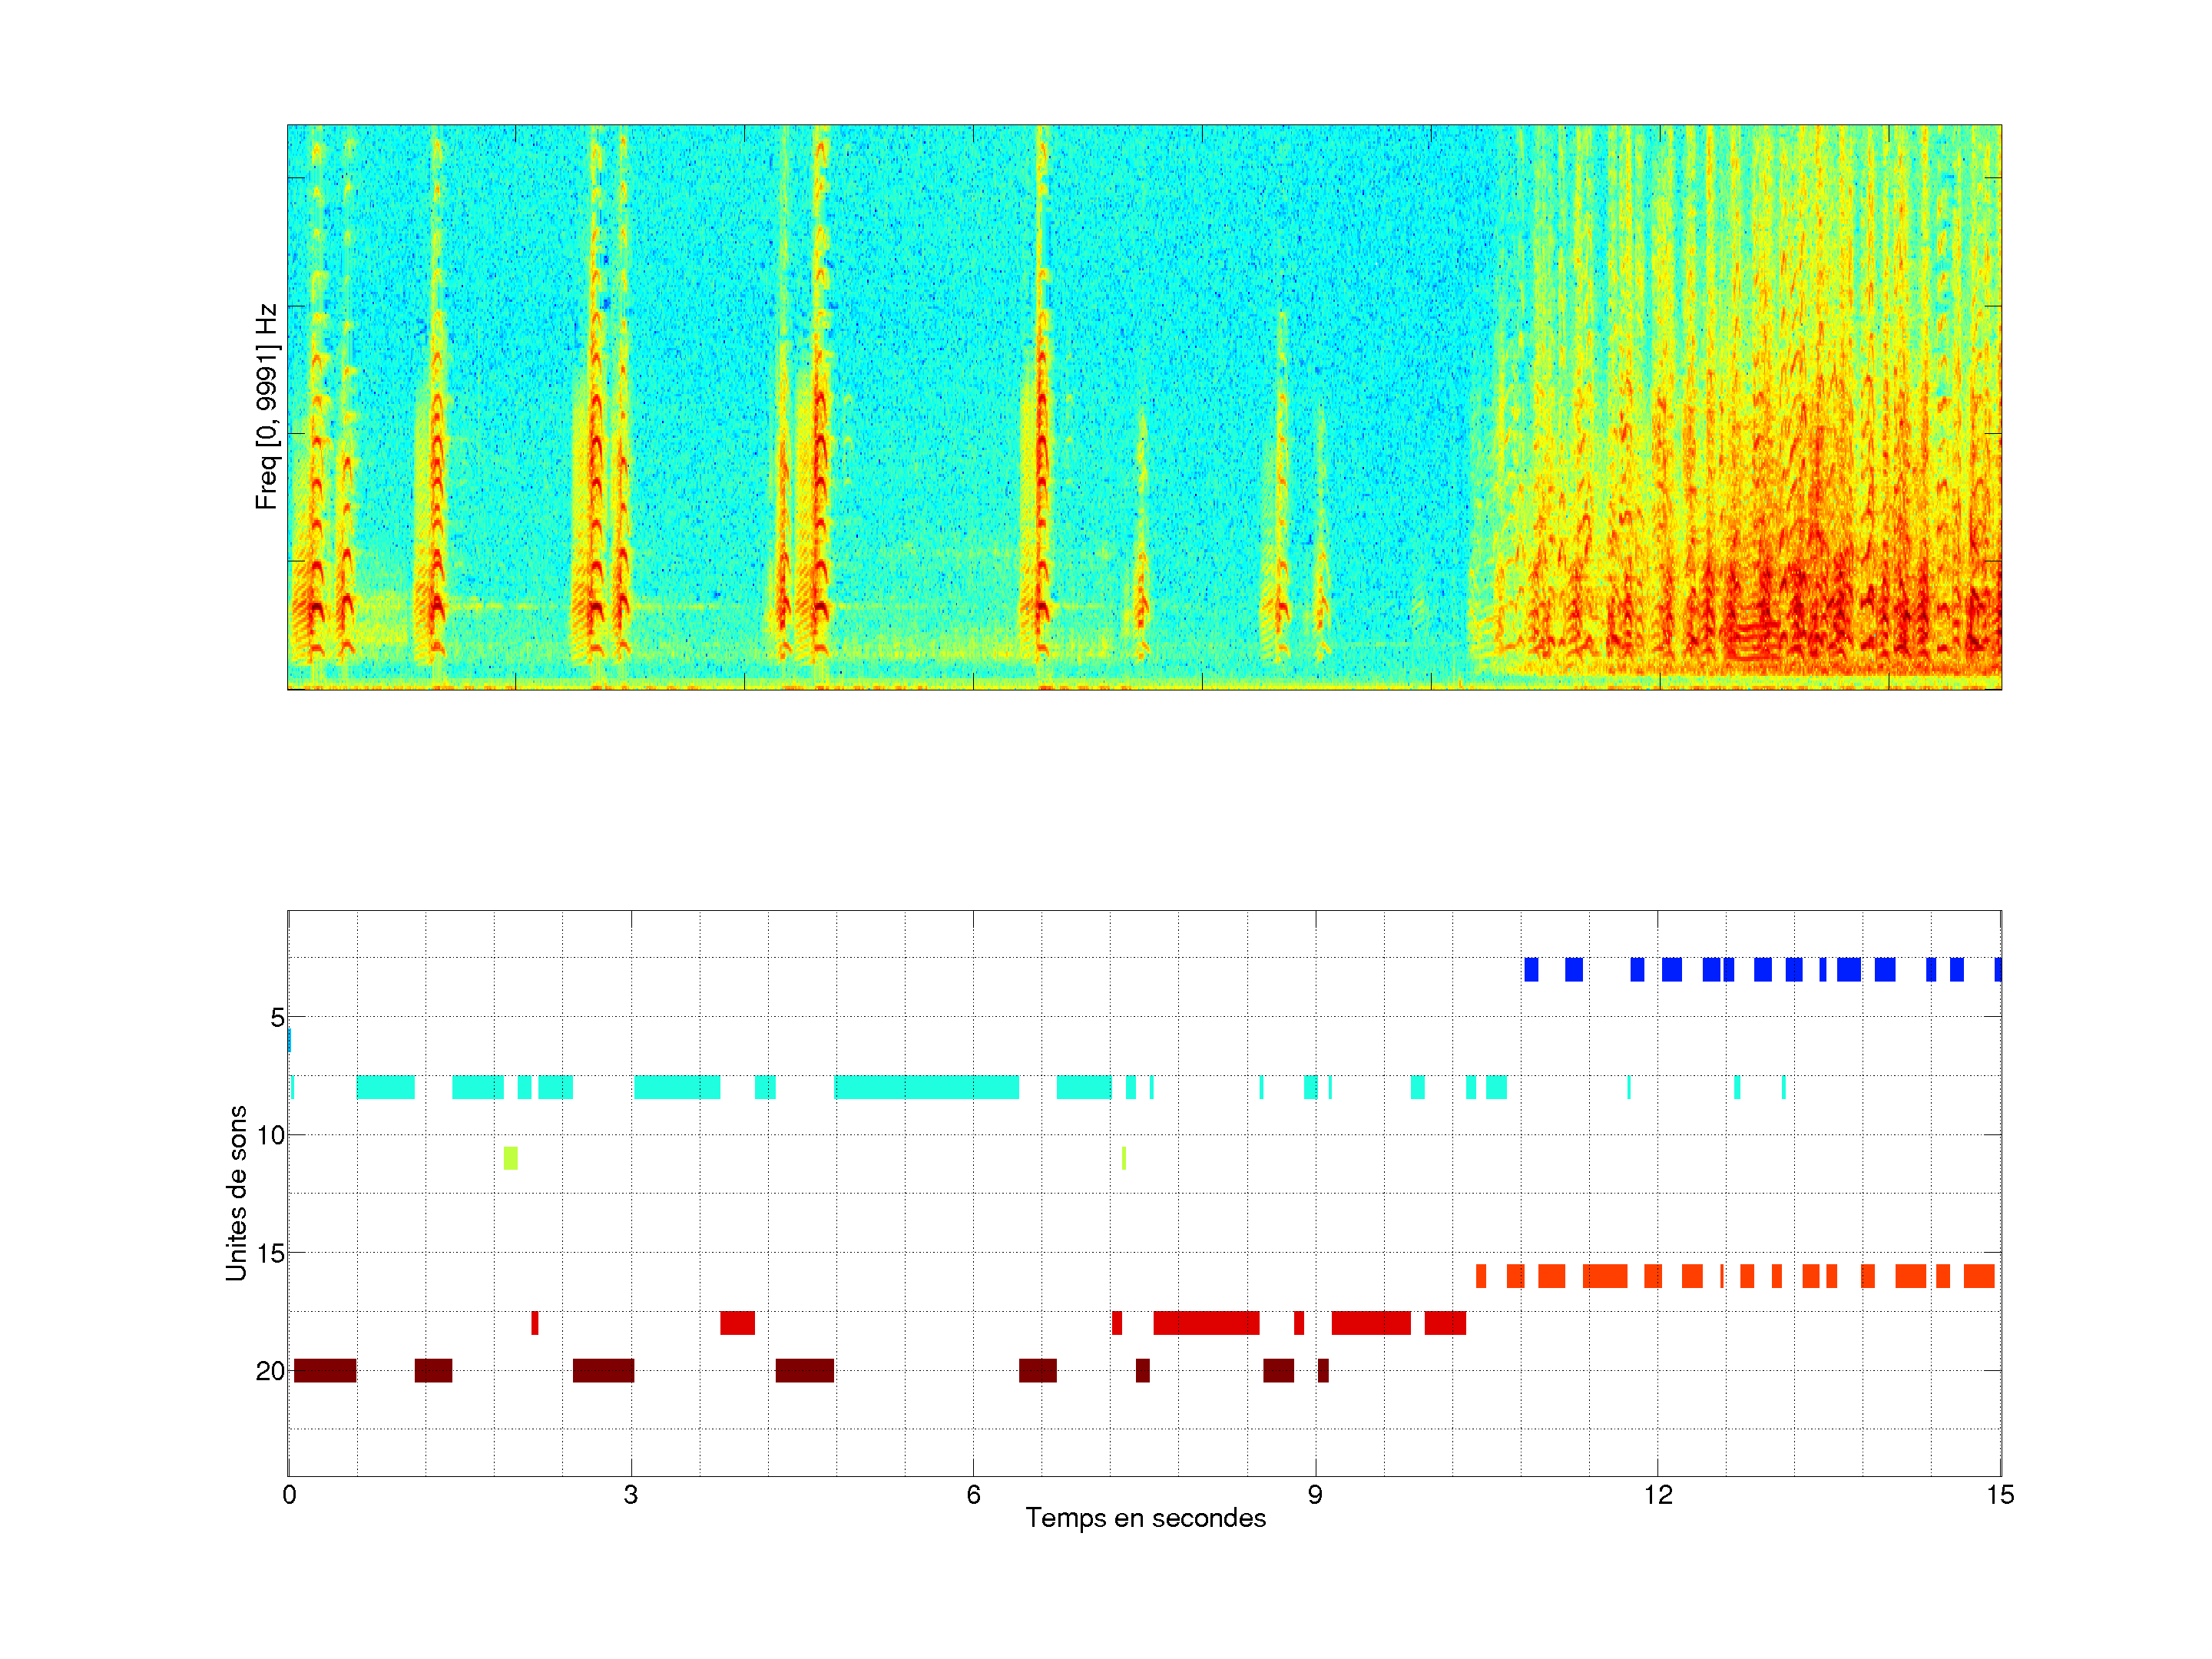Viewport: 2212px width, 1659px height.
Task: Select the leftmost blue segment in top row
Action: 1531,969
